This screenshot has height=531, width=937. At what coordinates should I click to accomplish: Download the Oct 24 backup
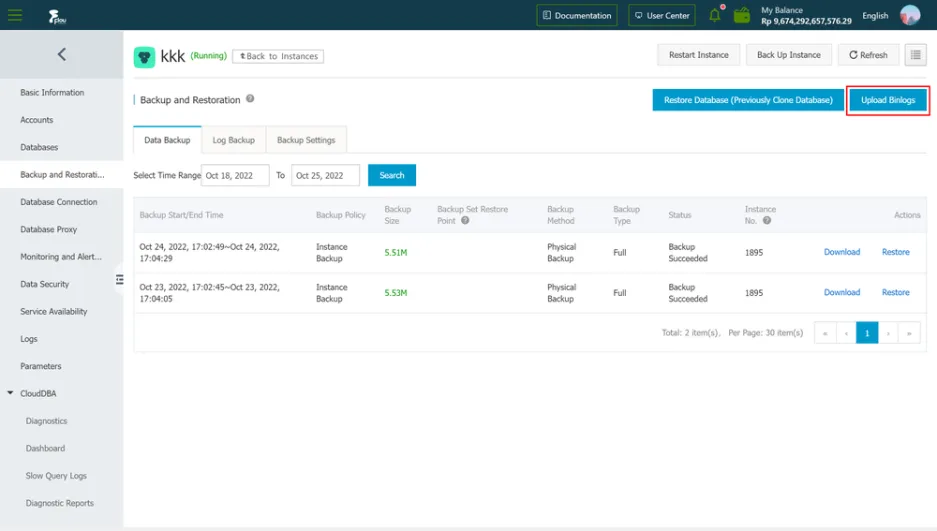(x=842, y=252)
